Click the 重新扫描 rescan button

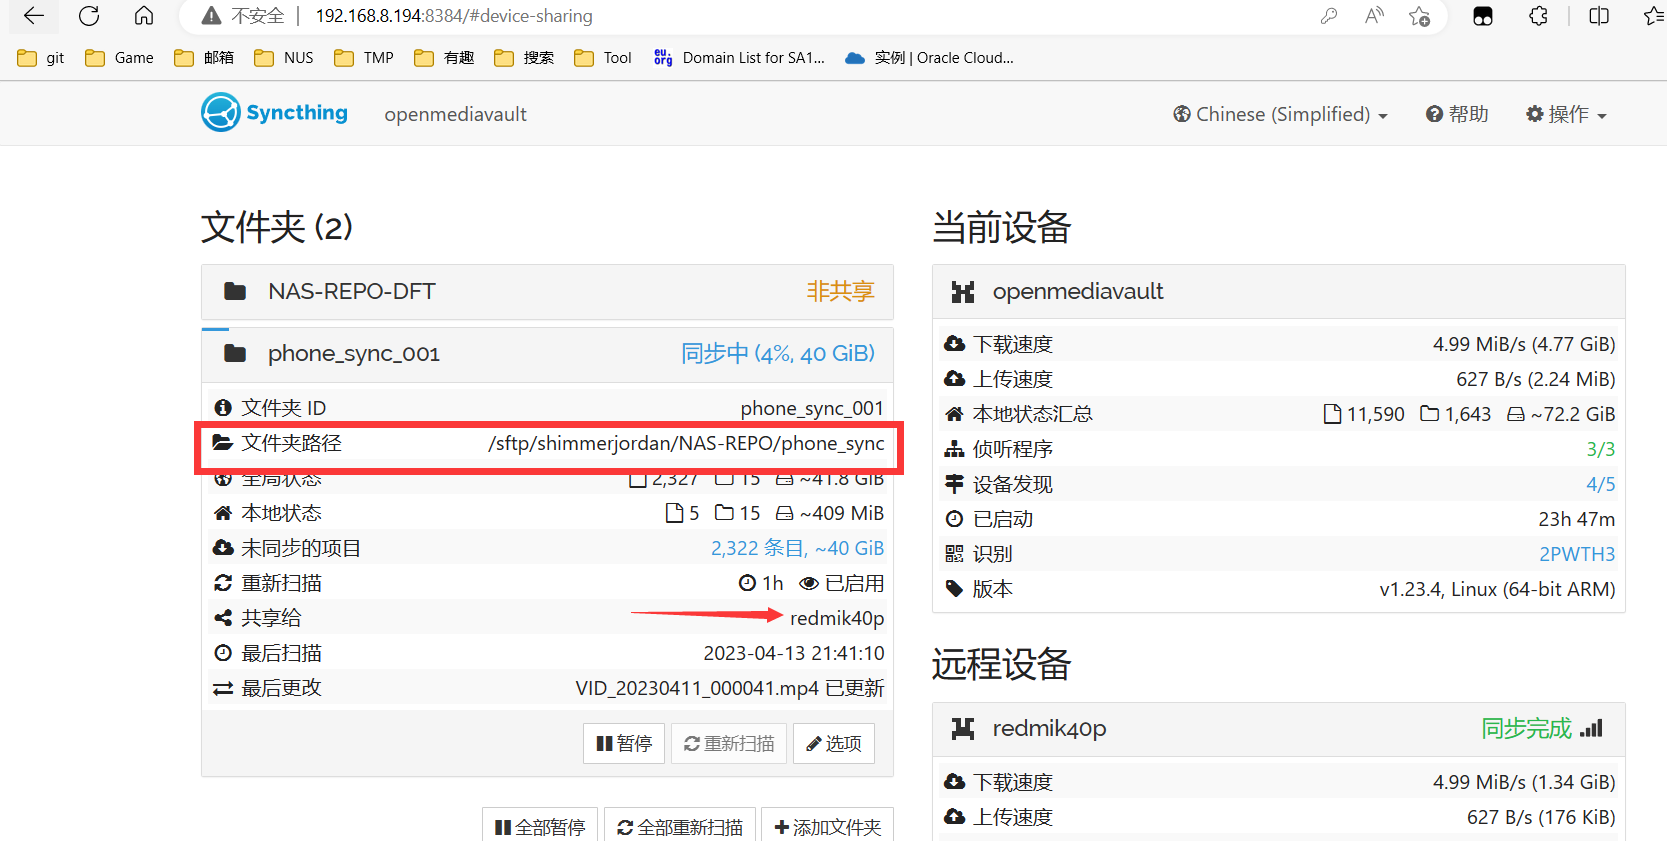pos(729,743)
